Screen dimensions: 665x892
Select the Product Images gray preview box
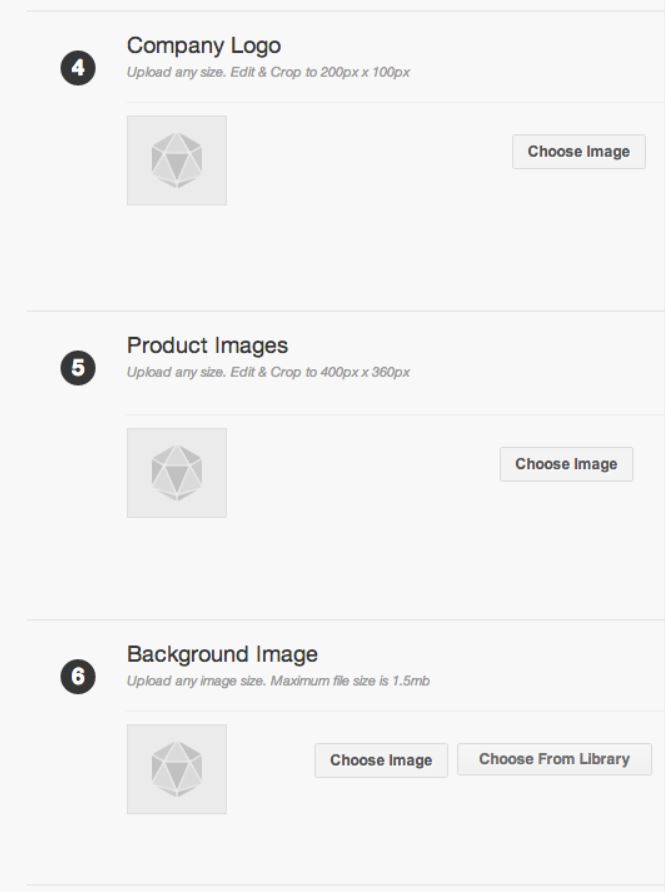tap(177, 473)
